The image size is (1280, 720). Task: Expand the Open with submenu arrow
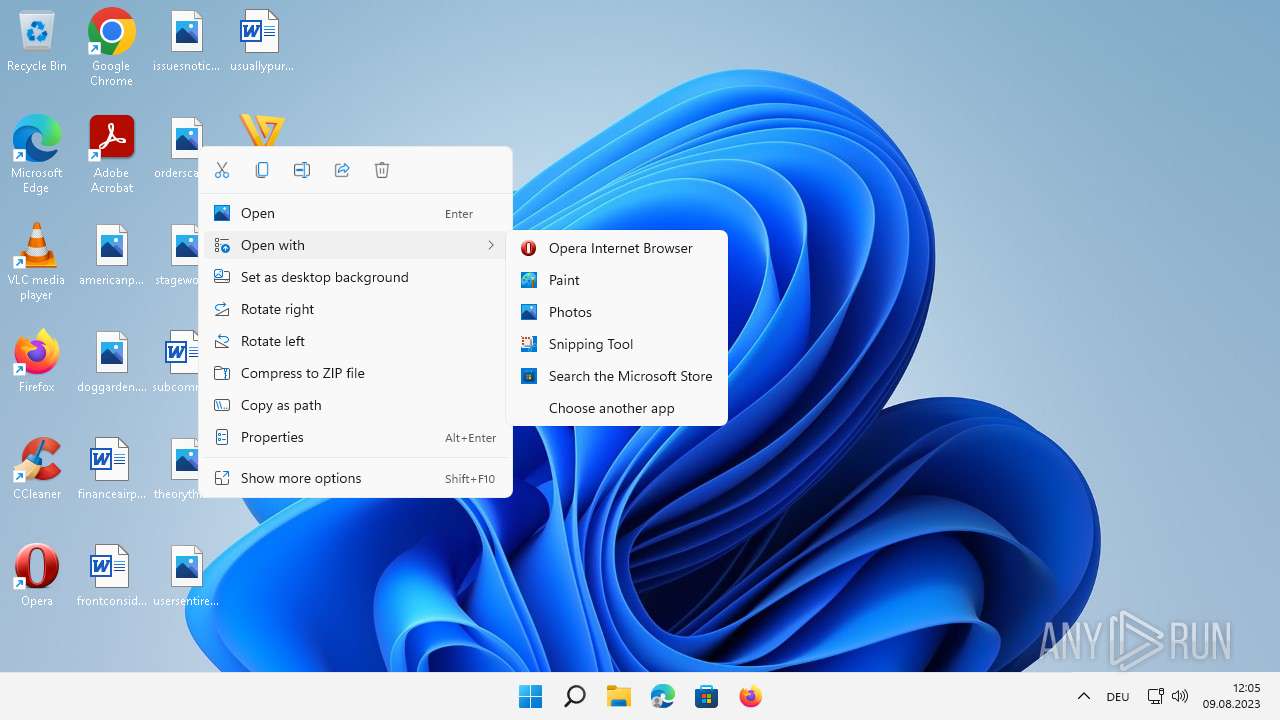[x=491, y=245]
